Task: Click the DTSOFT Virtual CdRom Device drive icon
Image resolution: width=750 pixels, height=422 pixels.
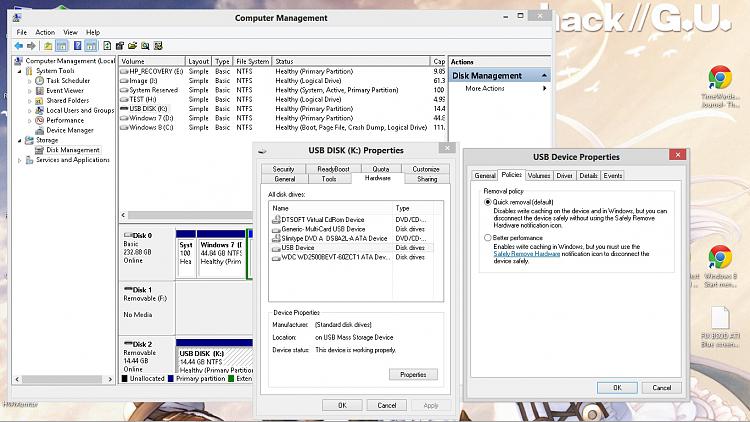Action: [276, 220]
